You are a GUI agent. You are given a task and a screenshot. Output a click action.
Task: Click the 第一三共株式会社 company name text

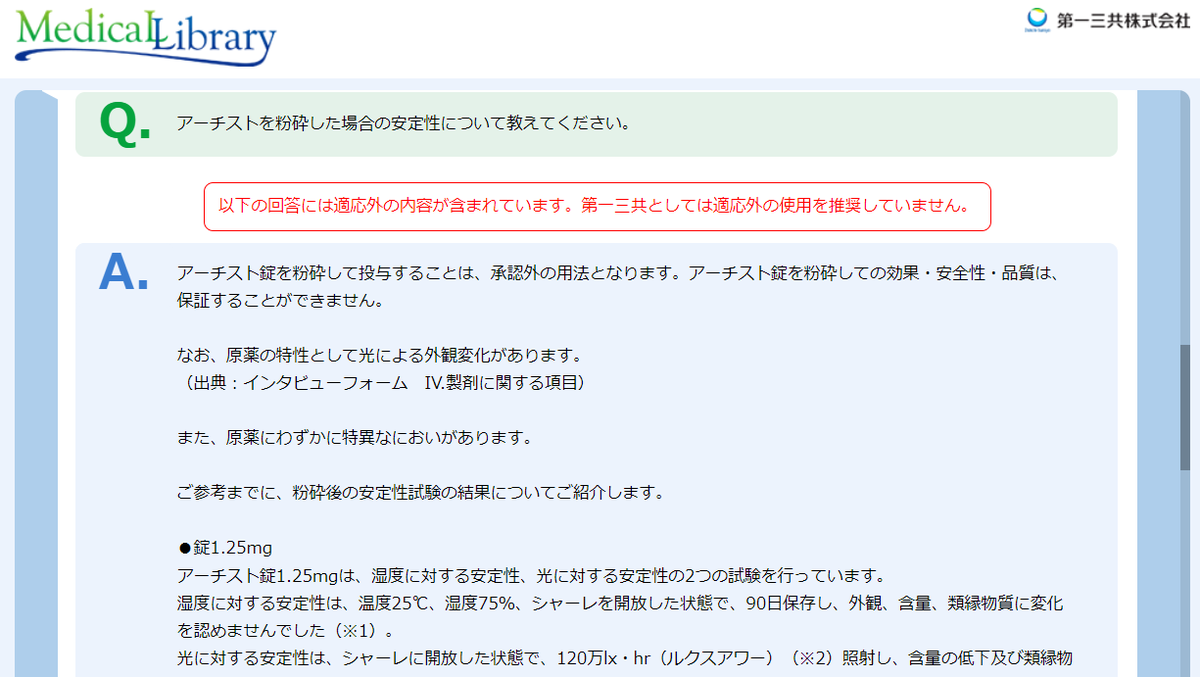tap(1123, 20)
